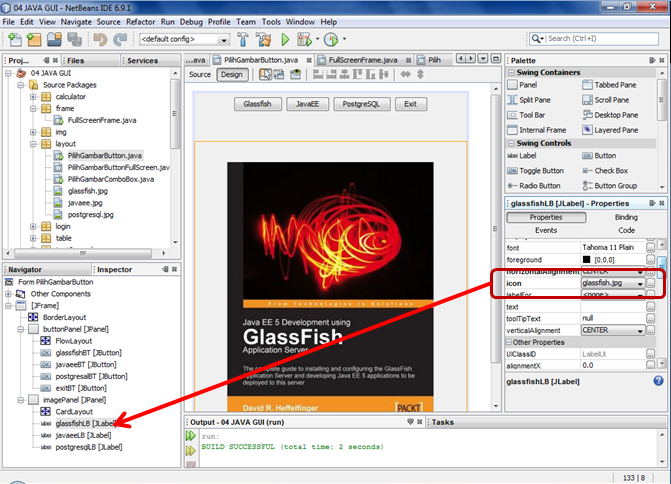This screenshot has height=484, width=671.
Task: Select Layered Pane in the palette
Action: (x=610, y=130)
